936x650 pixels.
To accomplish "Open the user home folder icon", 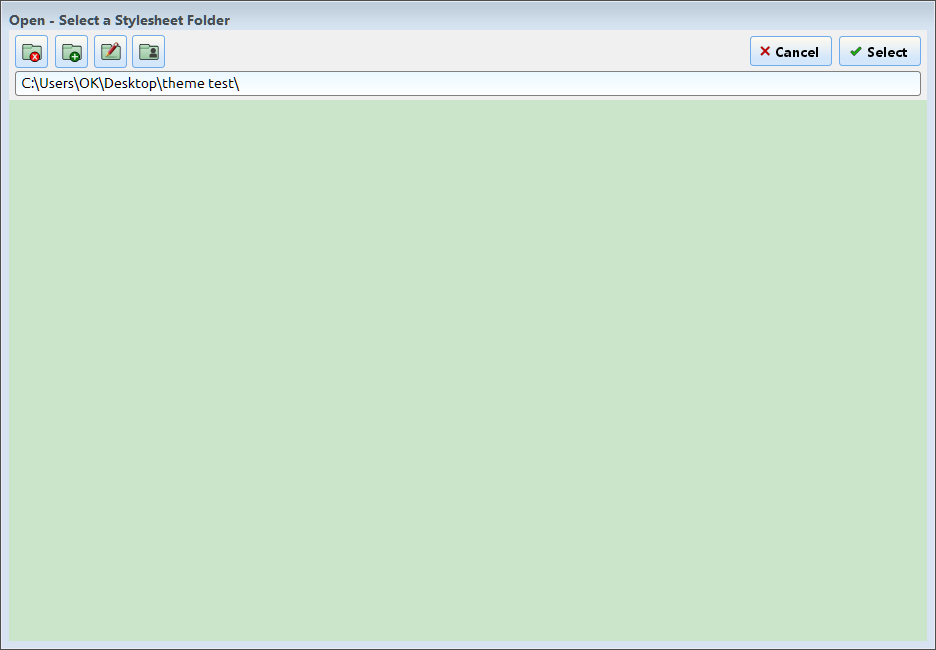I will [148, 52].
